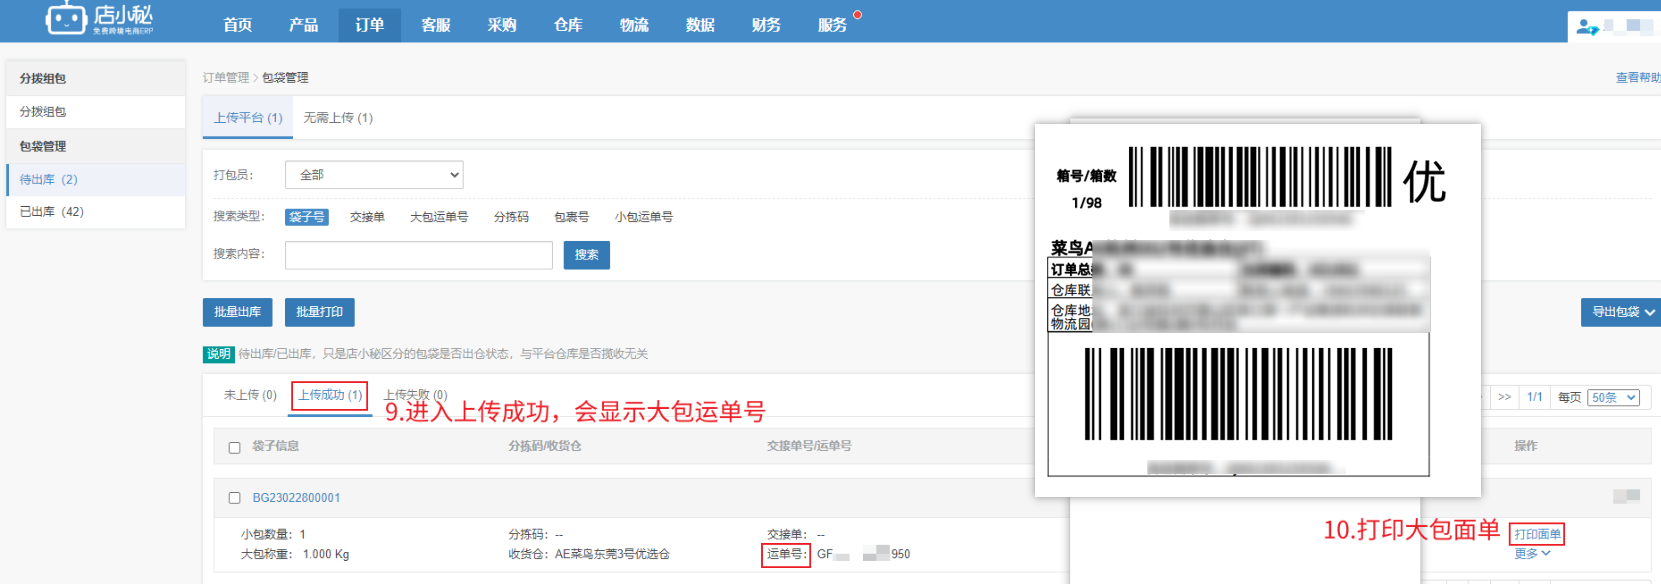
Task: Click the 收货仓 value AE菜鸟东莞3号优选仓
Action: [x=613, y=554]
